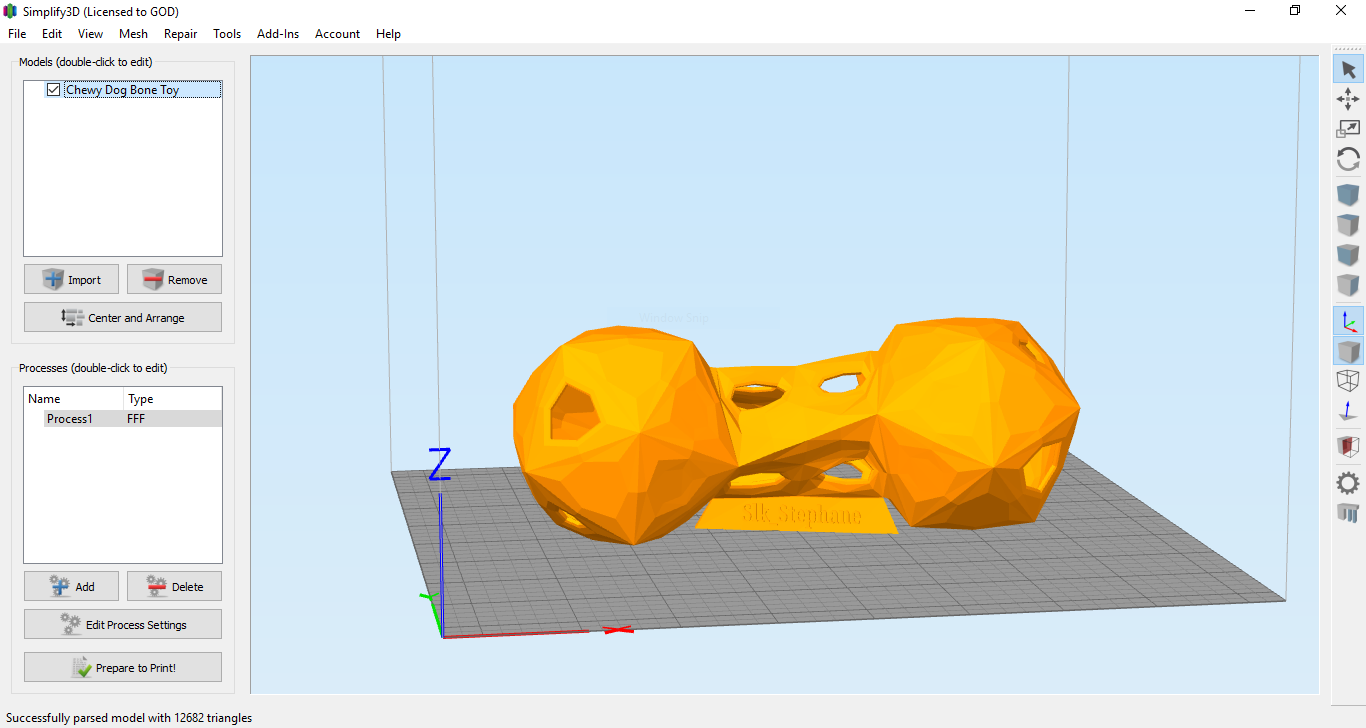This screenshot has height=728, width=1366.
Task: Open the Tools menu
Action: click(227, 34)
